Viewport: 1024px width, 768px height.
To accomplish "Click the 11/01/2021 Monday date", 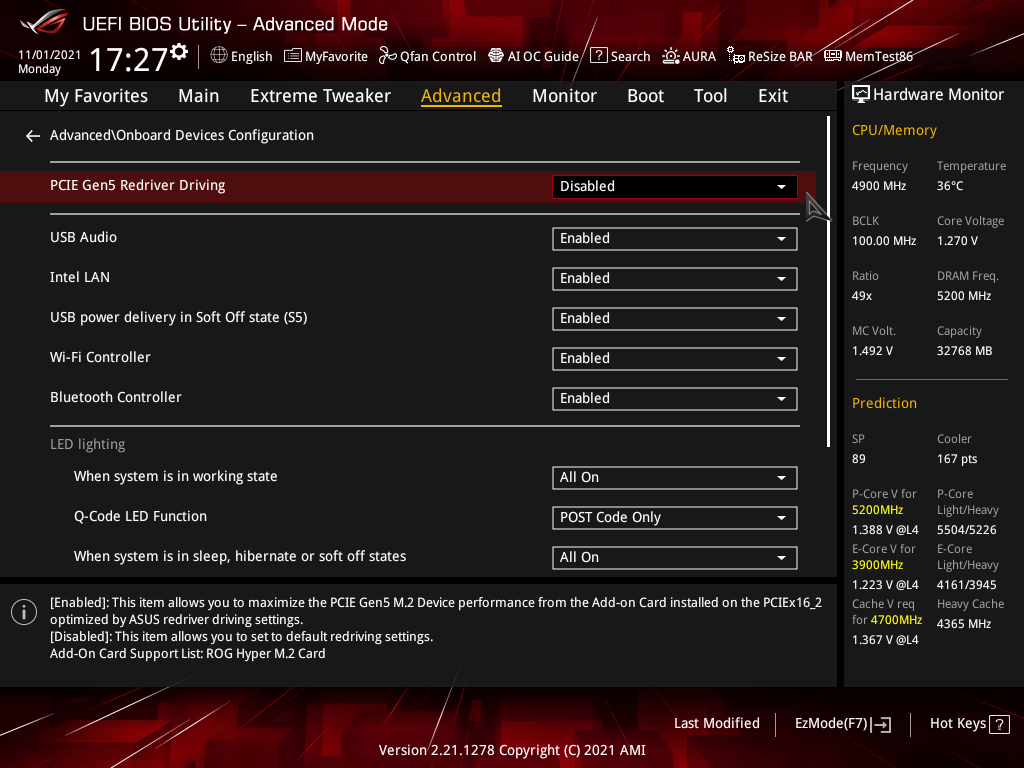I will pyautogui.click(x=50, y=62).
